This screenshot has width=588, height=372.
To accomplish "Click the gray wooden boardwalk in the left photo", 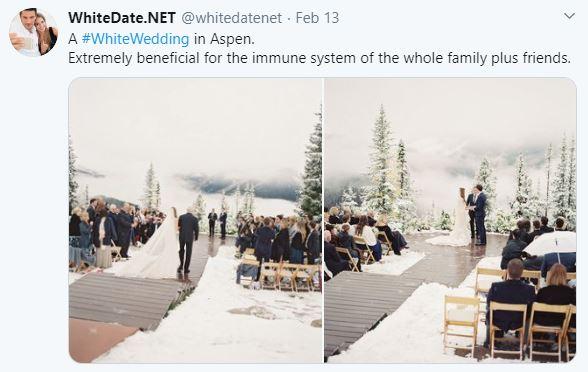I will pyautogui.click(x=124, y=300).
